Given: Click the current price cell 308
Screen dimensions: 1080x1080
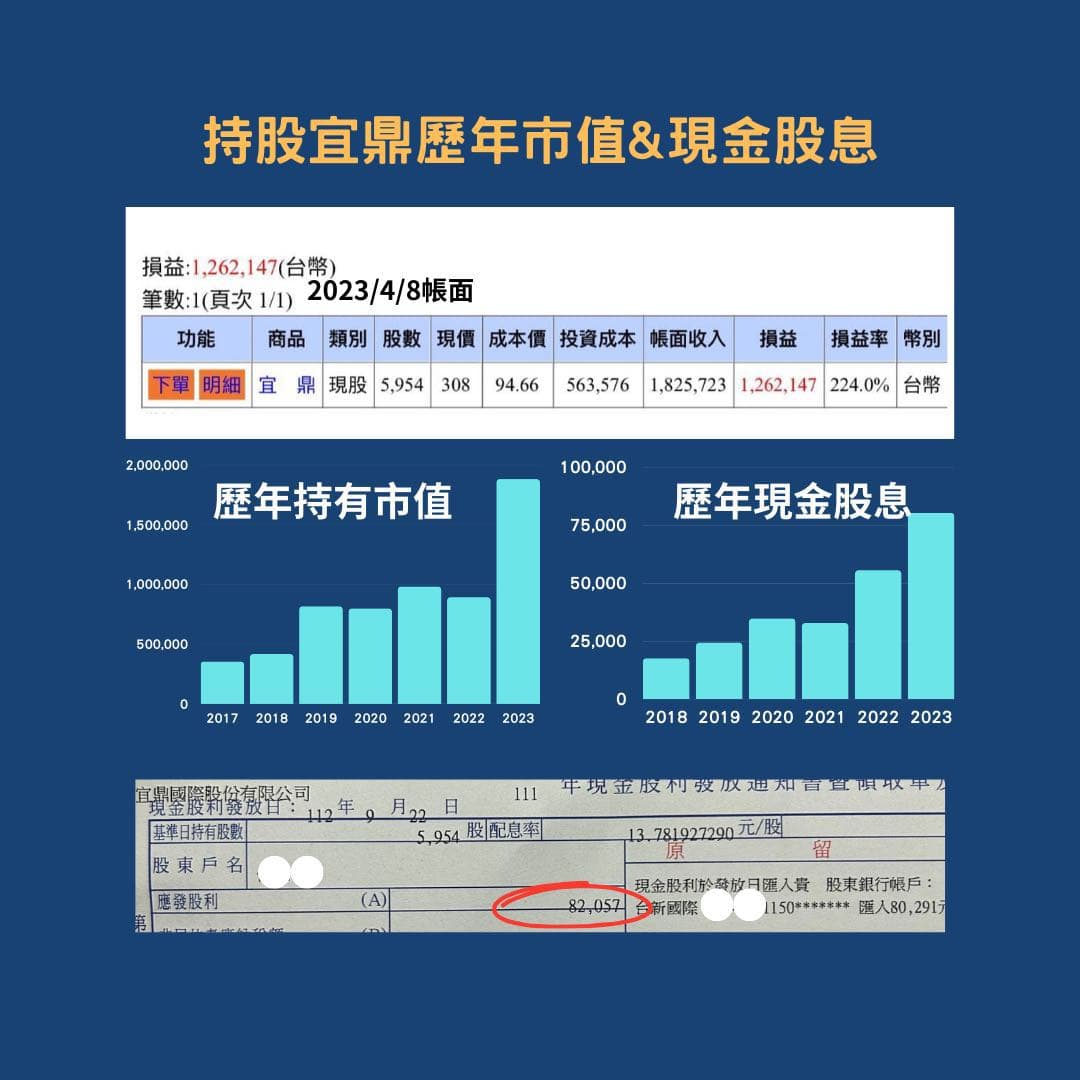Looking at the screenshot, I should coord(456,385).
